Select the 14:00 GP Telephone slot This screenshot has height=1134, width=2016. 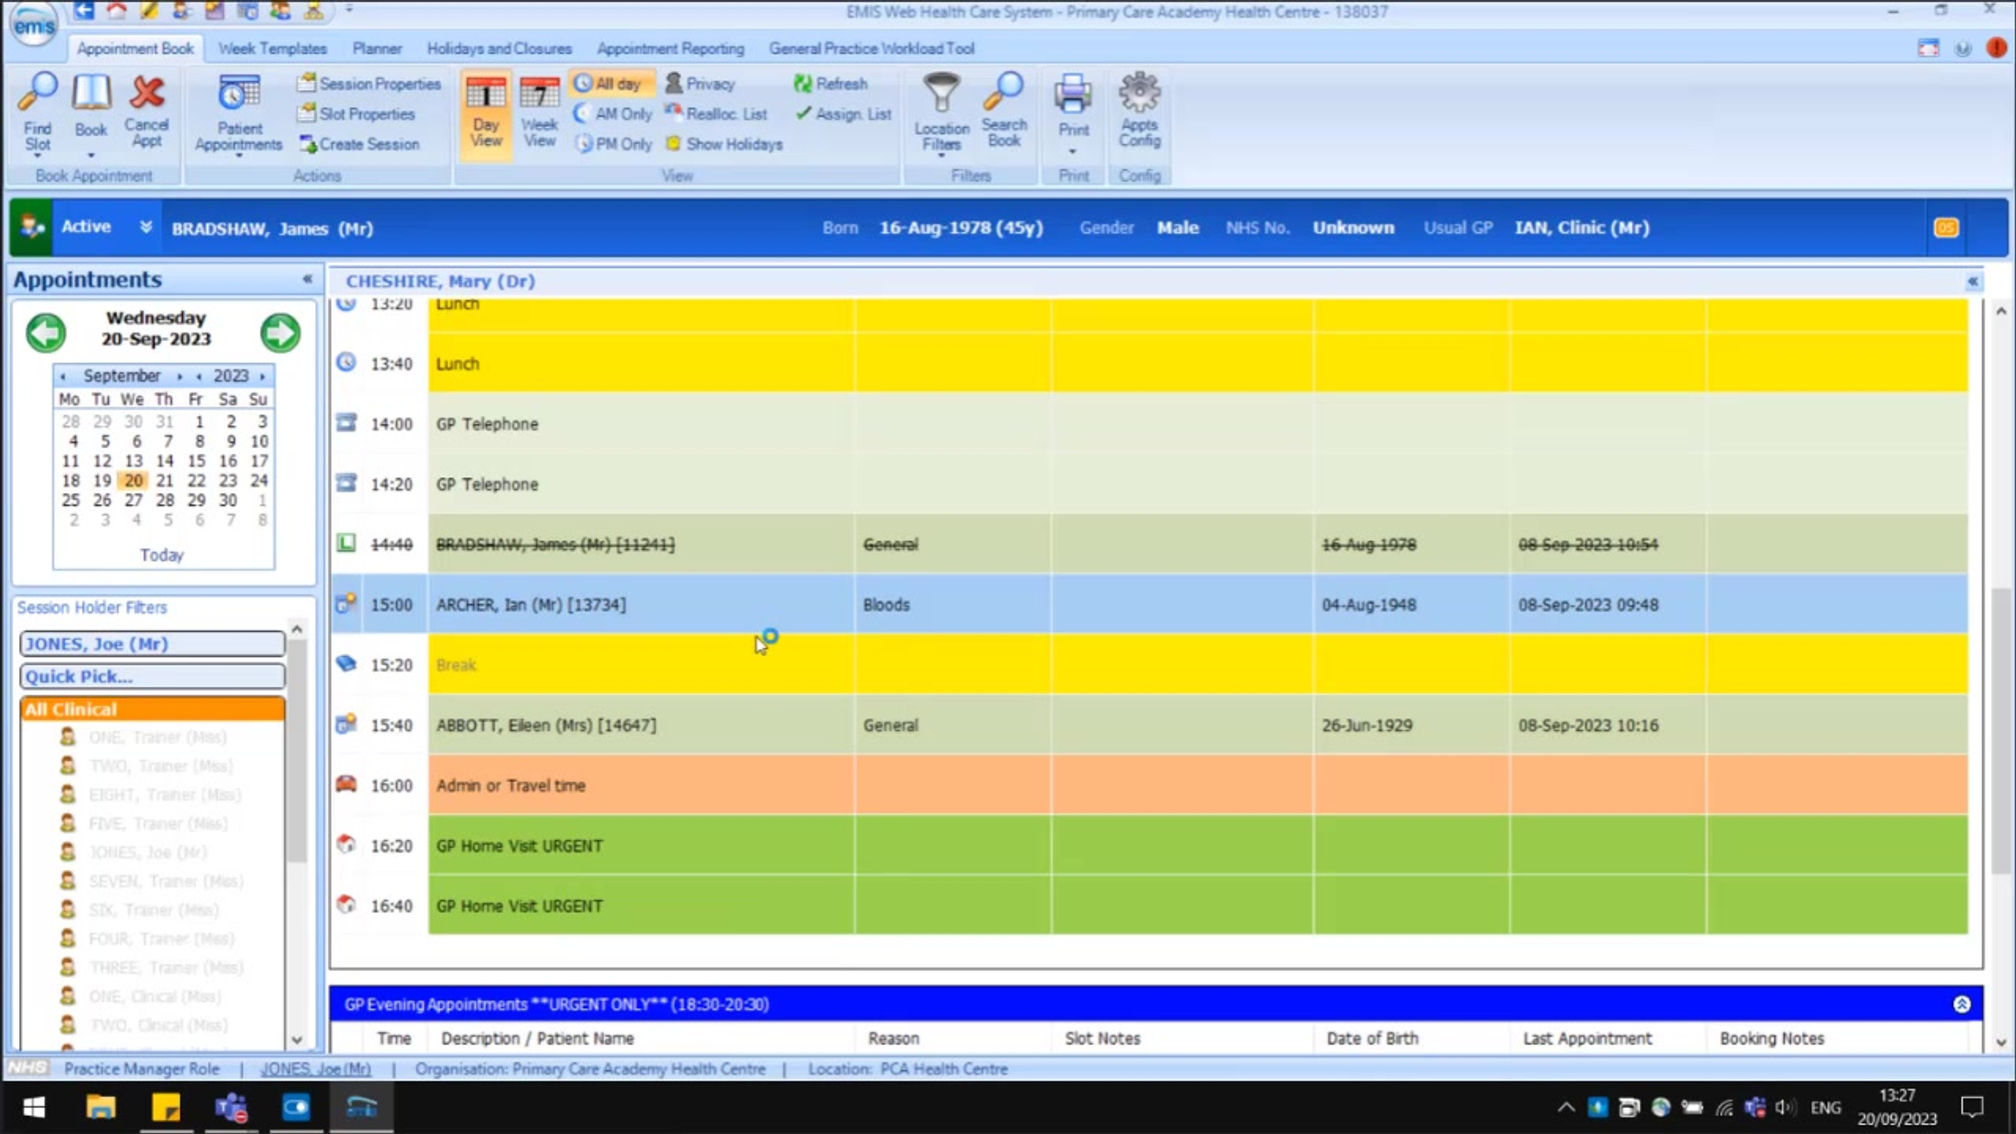[1148, 424]
